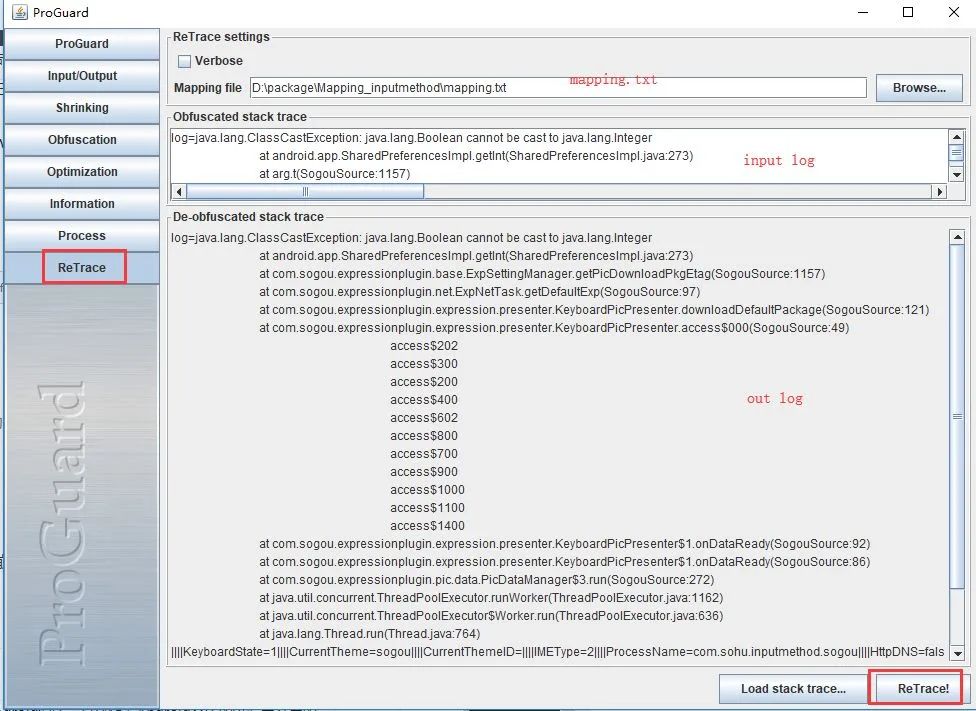Close the ProGuard window

point(954,12)
